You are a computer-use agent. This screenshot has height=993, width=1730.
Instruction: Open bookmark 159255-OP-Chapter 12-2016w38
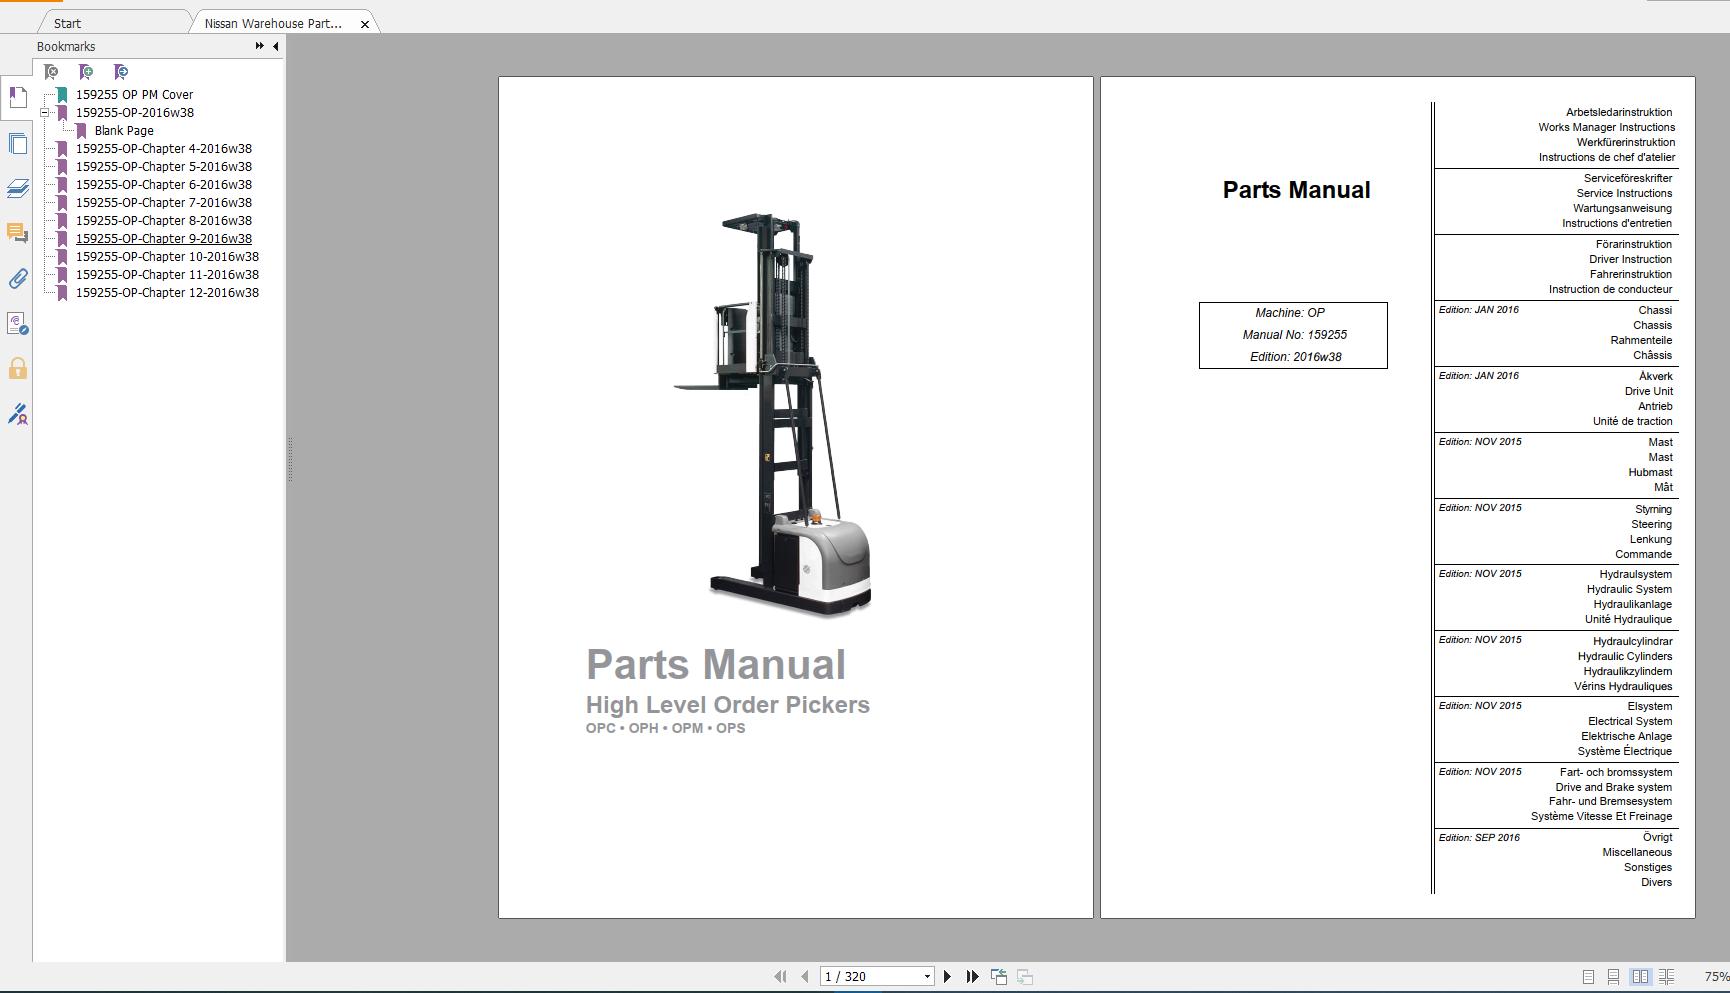click(x=167, y=293)
